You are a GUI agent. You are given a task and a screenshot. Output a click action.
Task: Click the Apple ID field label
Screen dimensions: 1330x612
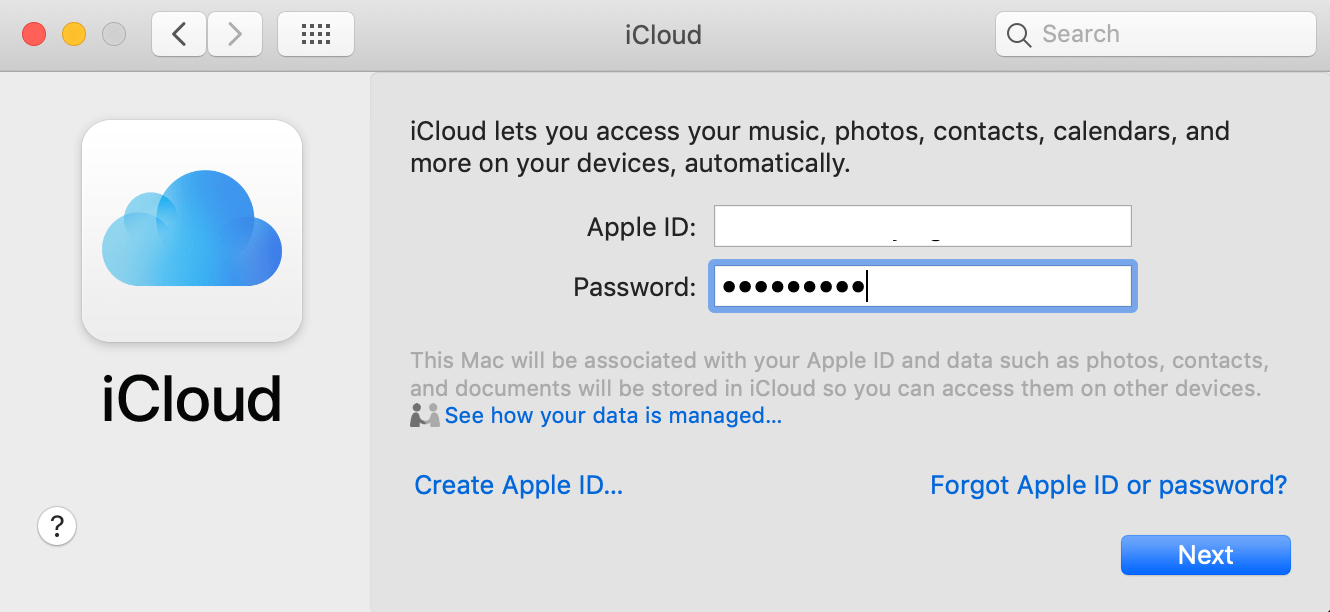641,227
